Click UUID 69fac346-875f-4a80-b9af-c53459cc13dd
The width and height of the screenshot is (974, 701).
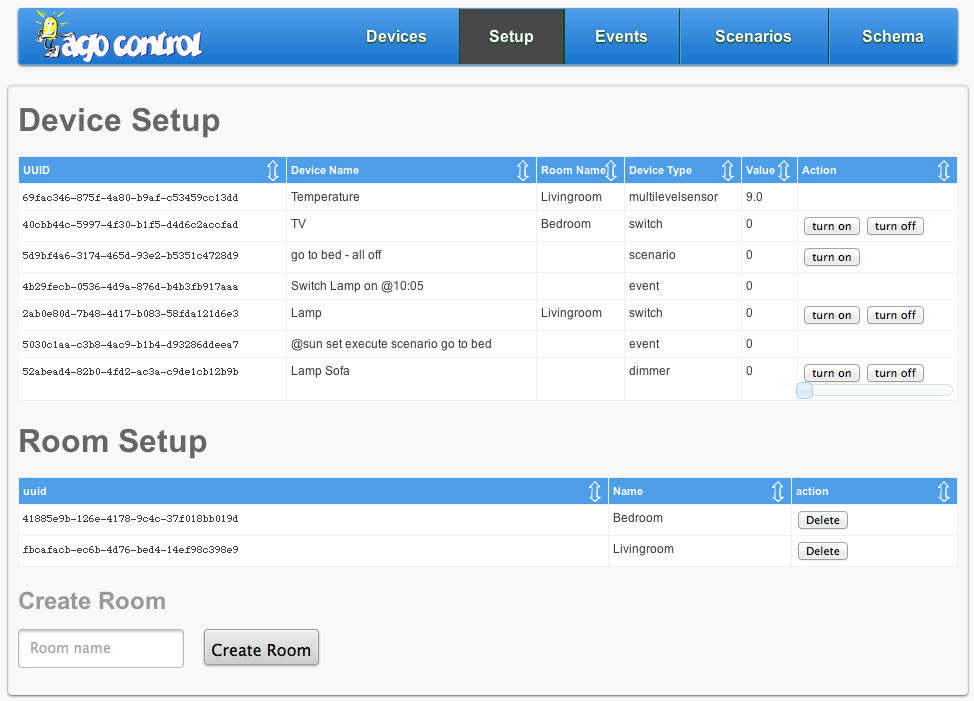click(x=130, y=197)
